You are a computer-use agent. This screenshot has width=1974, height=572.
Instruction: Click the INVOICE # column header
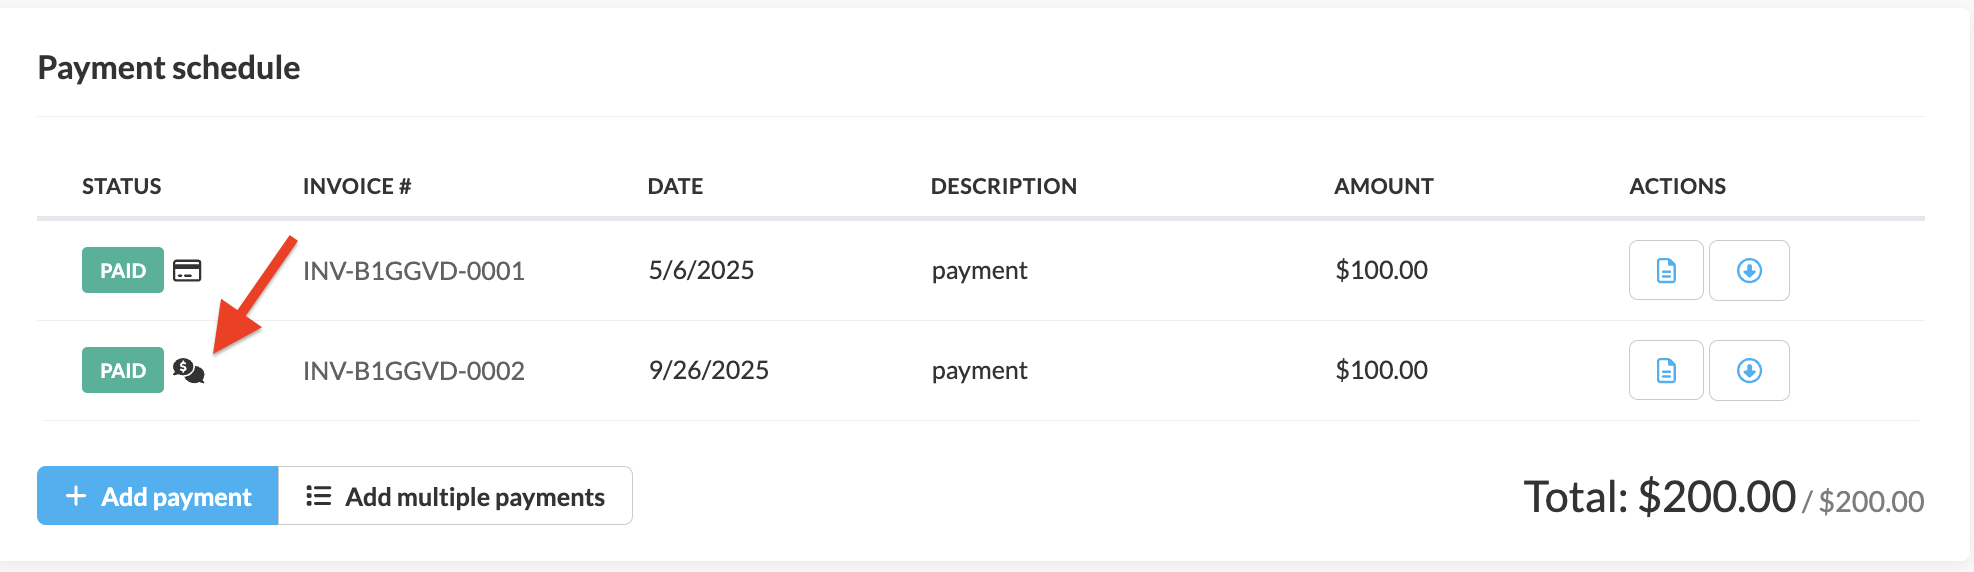coord(356,186)
